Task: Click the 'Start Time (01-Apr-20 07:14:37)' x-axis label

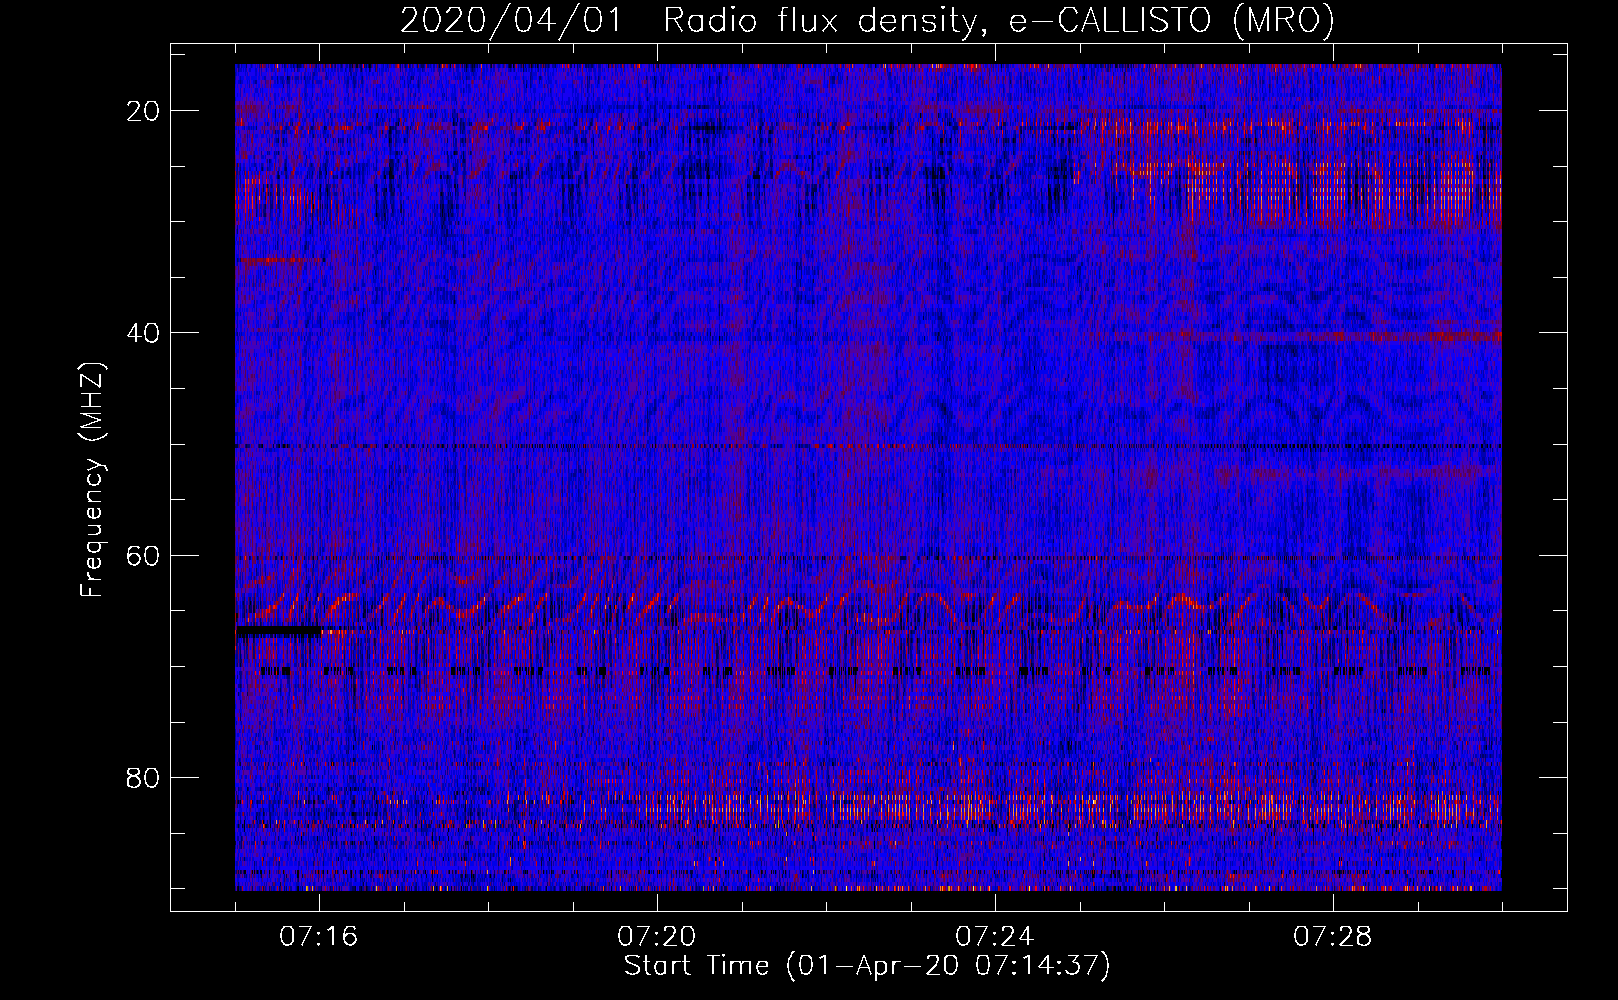Action: point(867,966)
